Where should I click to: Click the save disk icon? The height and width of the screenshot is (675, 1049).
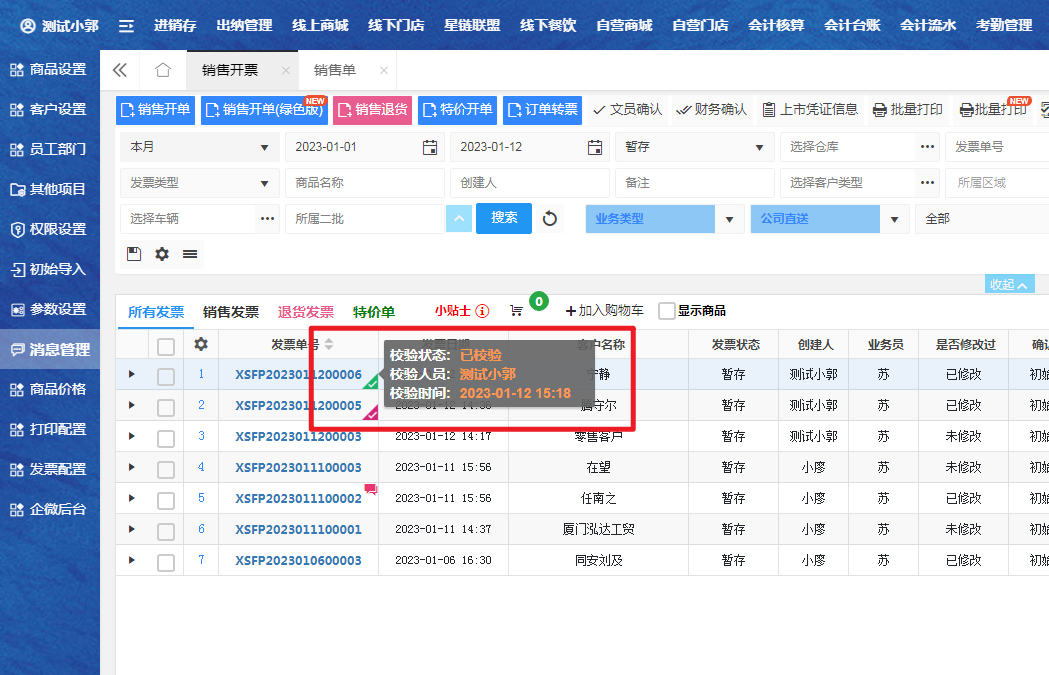pos(134,254)
